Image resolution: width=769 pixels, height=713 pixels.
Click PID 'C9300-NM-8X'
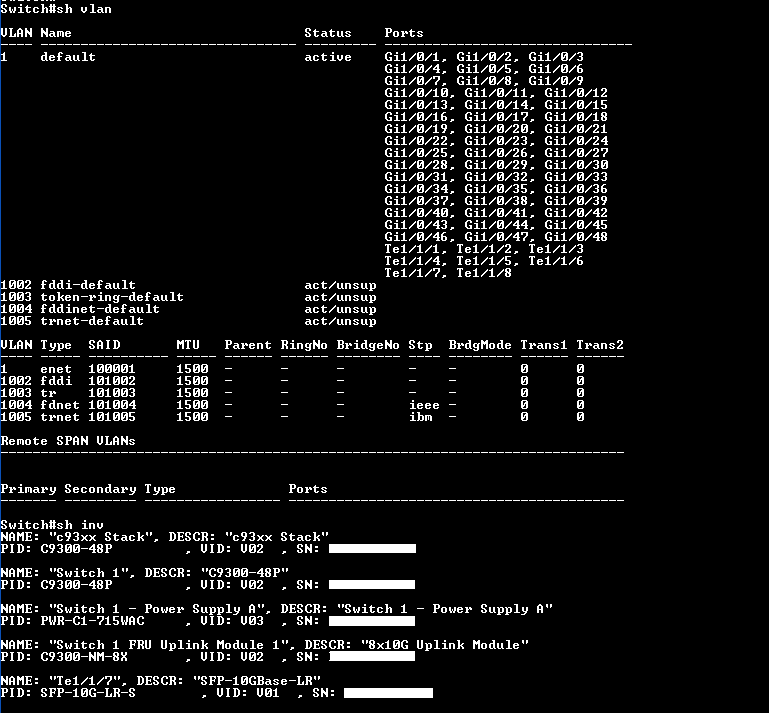84,657
